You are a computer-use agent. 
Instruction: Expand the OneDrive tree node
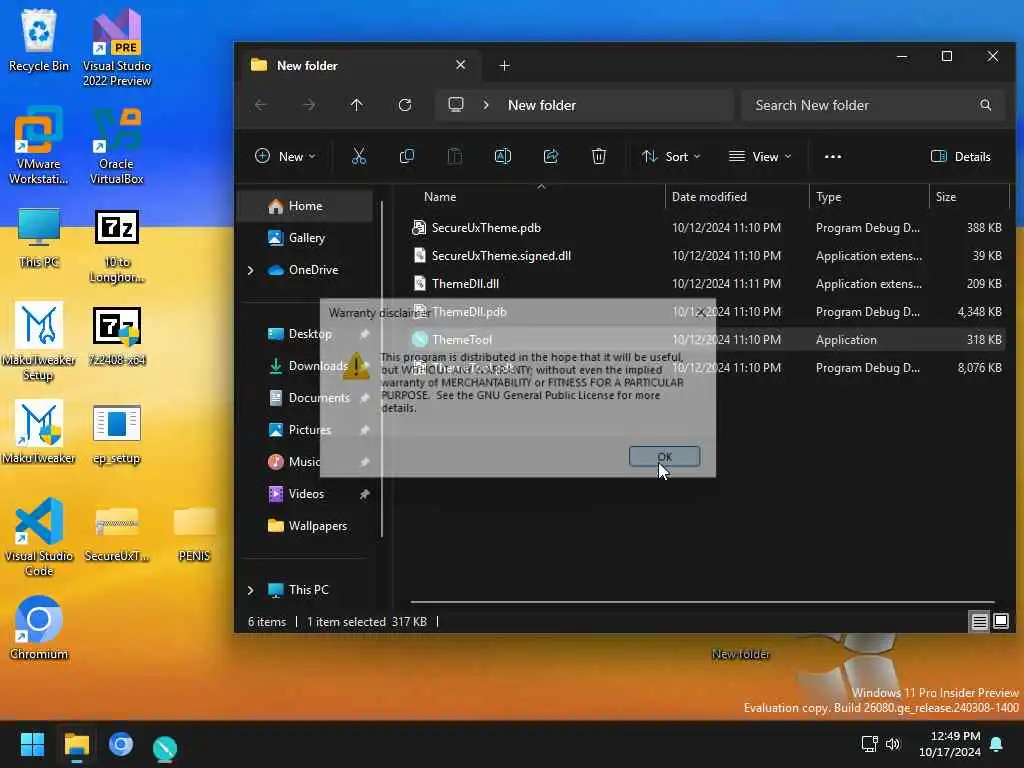pyautogui.click(x=250, y=270)
